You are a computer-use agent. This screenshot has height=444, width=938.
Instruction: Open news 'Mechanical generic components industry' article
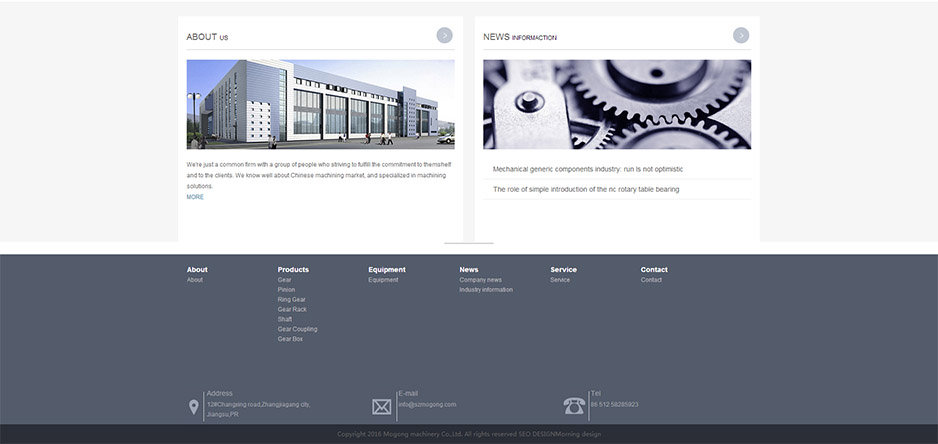[588, 169]
